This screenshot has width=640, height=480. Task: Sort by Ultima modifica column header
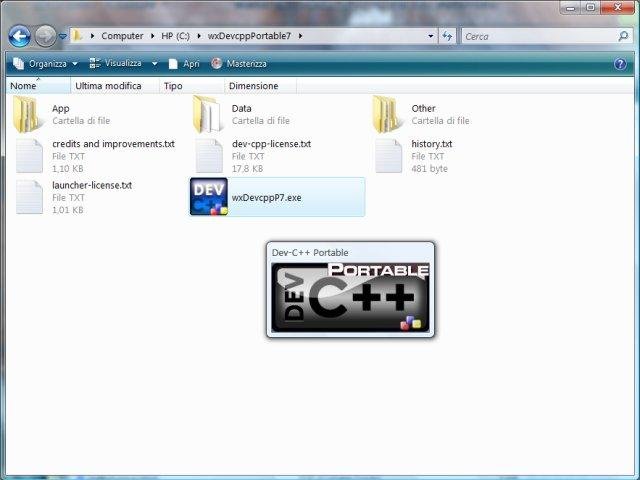click(x=115, y=86)
